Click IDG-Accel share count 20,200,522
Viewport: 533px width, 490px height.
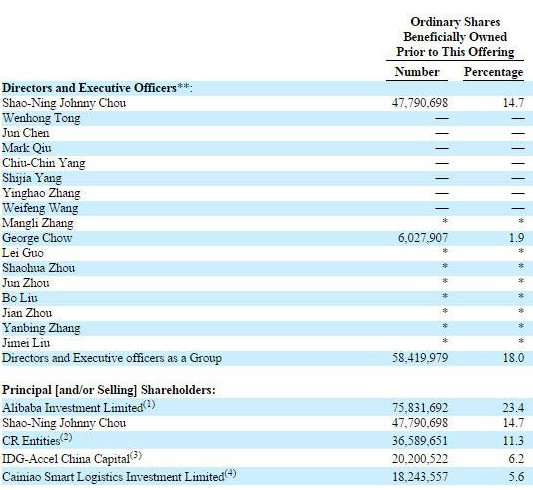point(420,459)
